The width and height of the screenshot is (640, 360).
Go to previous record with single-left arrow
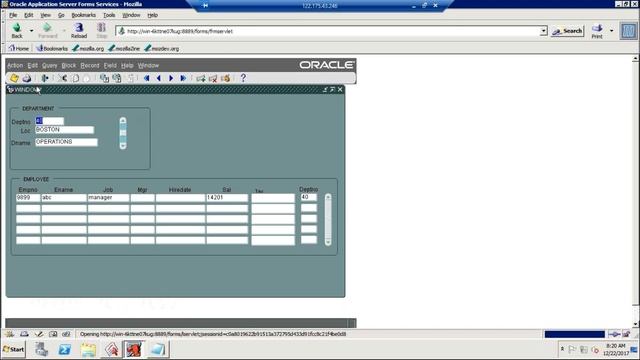coord(159,78)
